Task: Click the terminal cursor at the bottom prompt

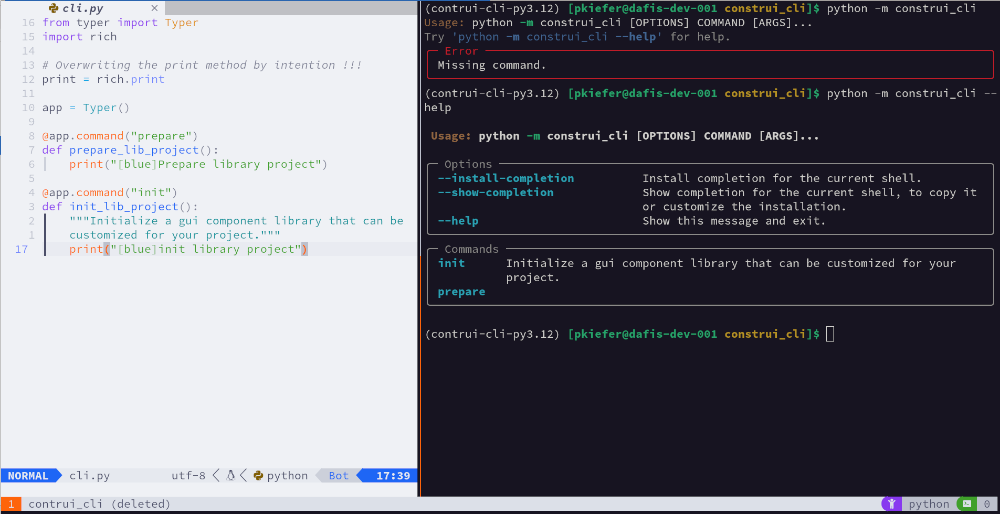Action: point(830,334)
